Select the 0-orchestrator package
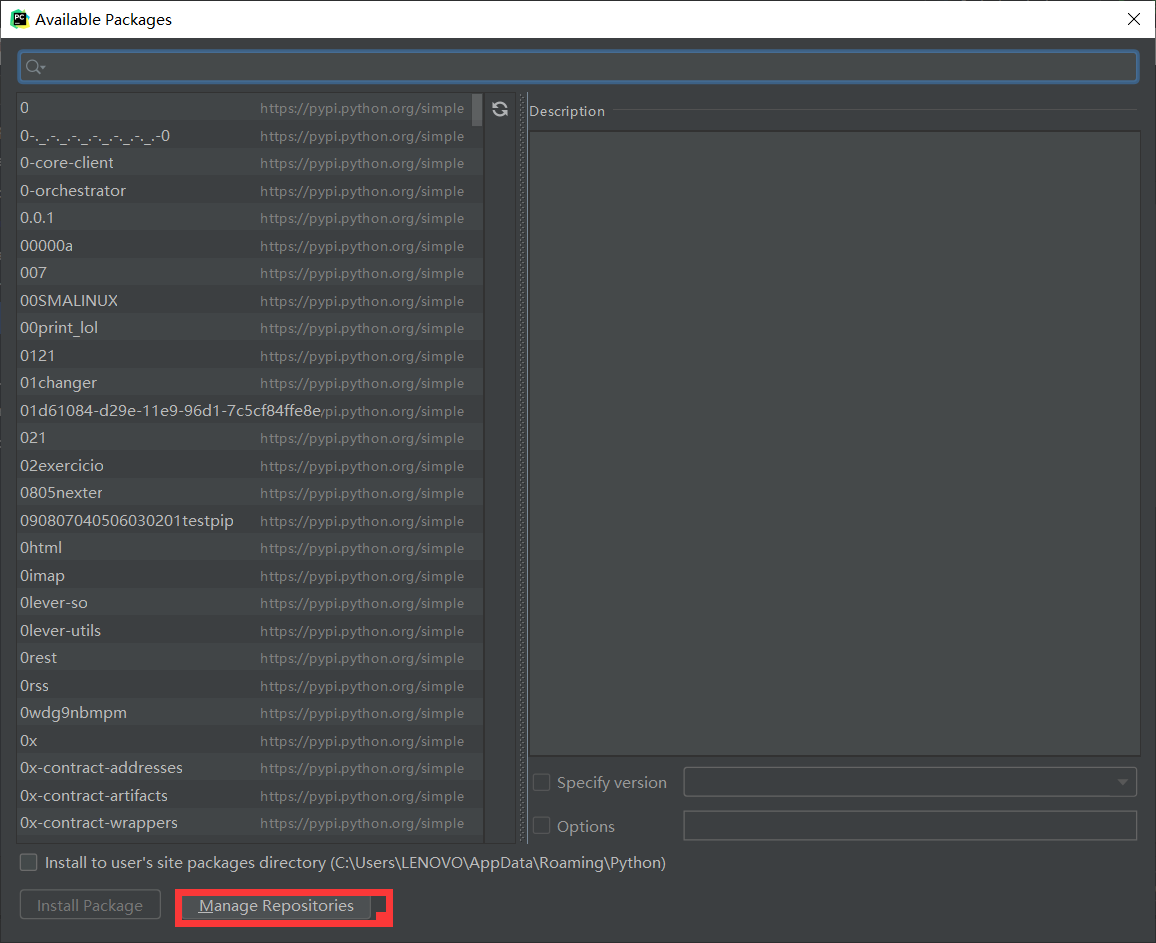 [x=250, y=191]
